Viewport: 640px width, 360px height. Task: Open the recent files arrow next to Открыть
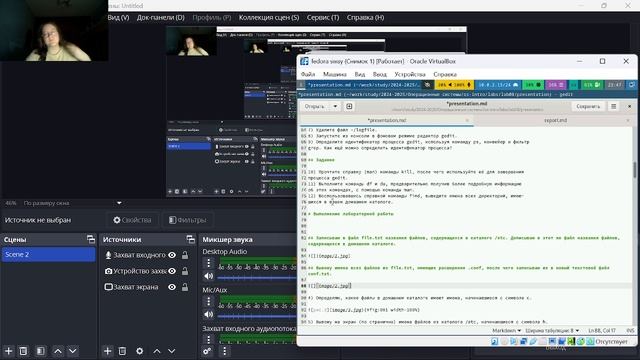click(335, 107)
